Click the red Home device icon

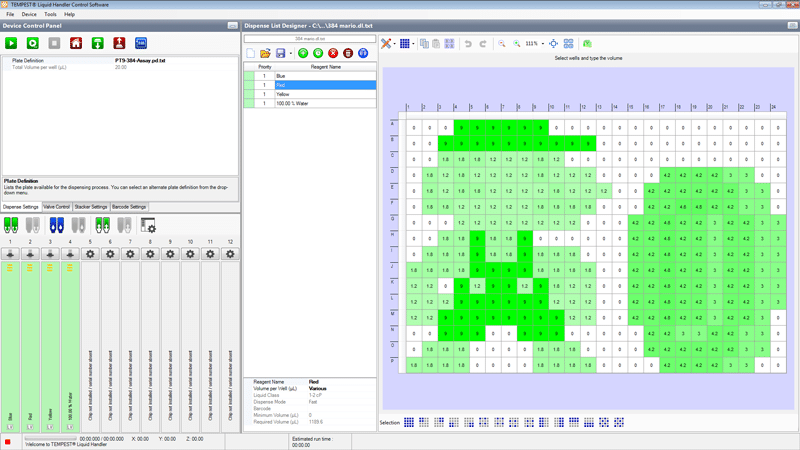76,43
